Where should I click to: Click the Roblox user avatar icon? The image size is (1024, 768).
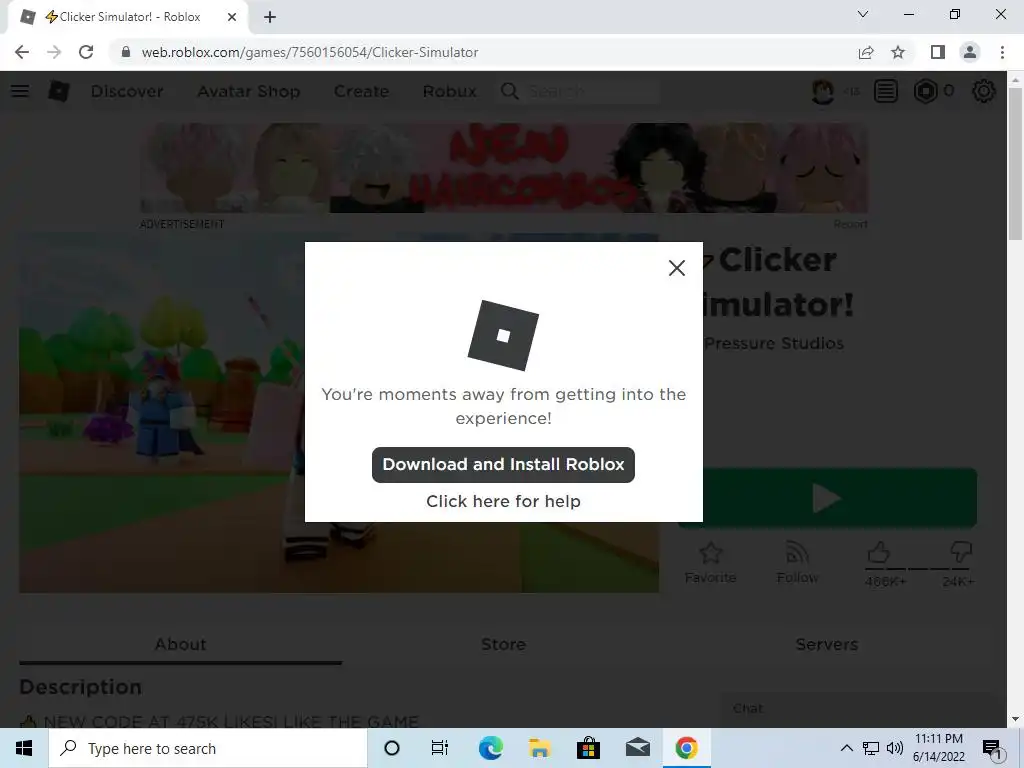click(x=822, y=91)
